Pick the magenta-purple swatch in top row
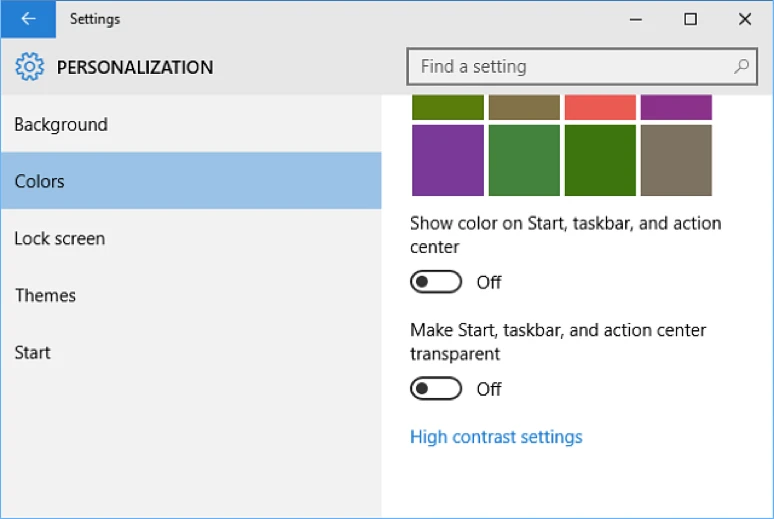Image resolution: width=774 pixels, height=519 pixels. click(676, 107)
